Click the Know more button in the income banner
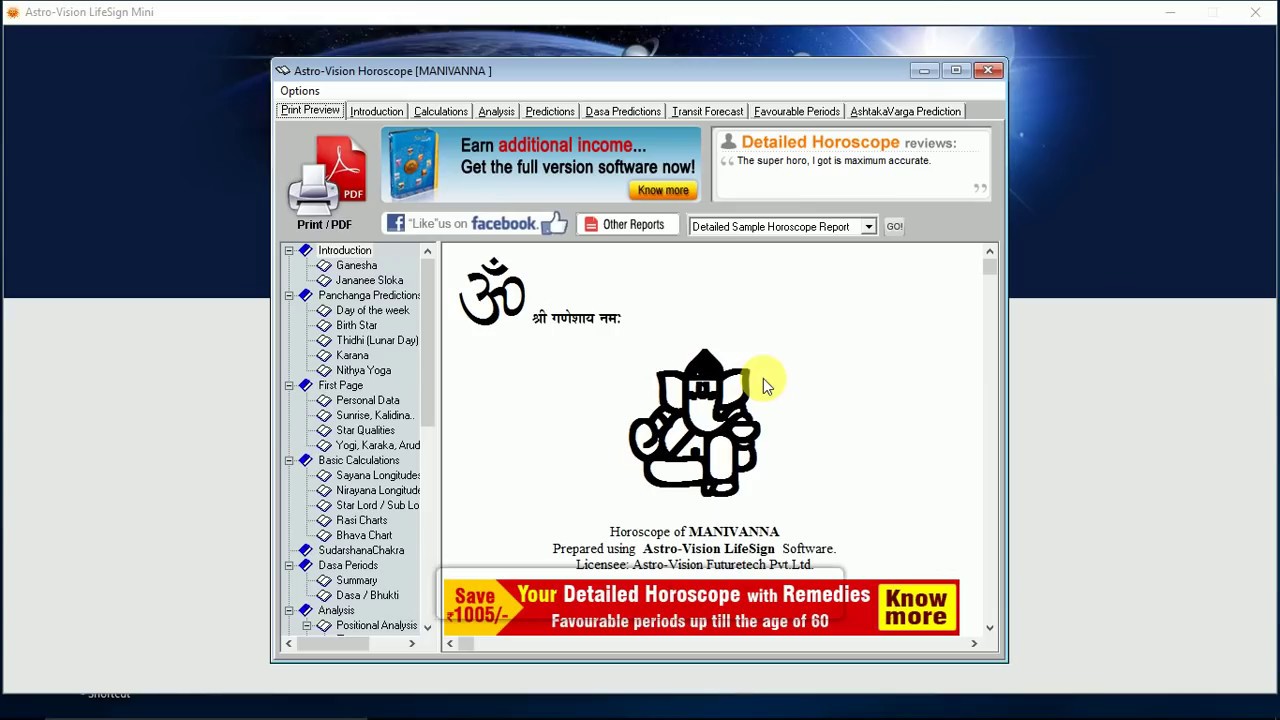This screenshot has height=720, width=1280. [663, 190]
